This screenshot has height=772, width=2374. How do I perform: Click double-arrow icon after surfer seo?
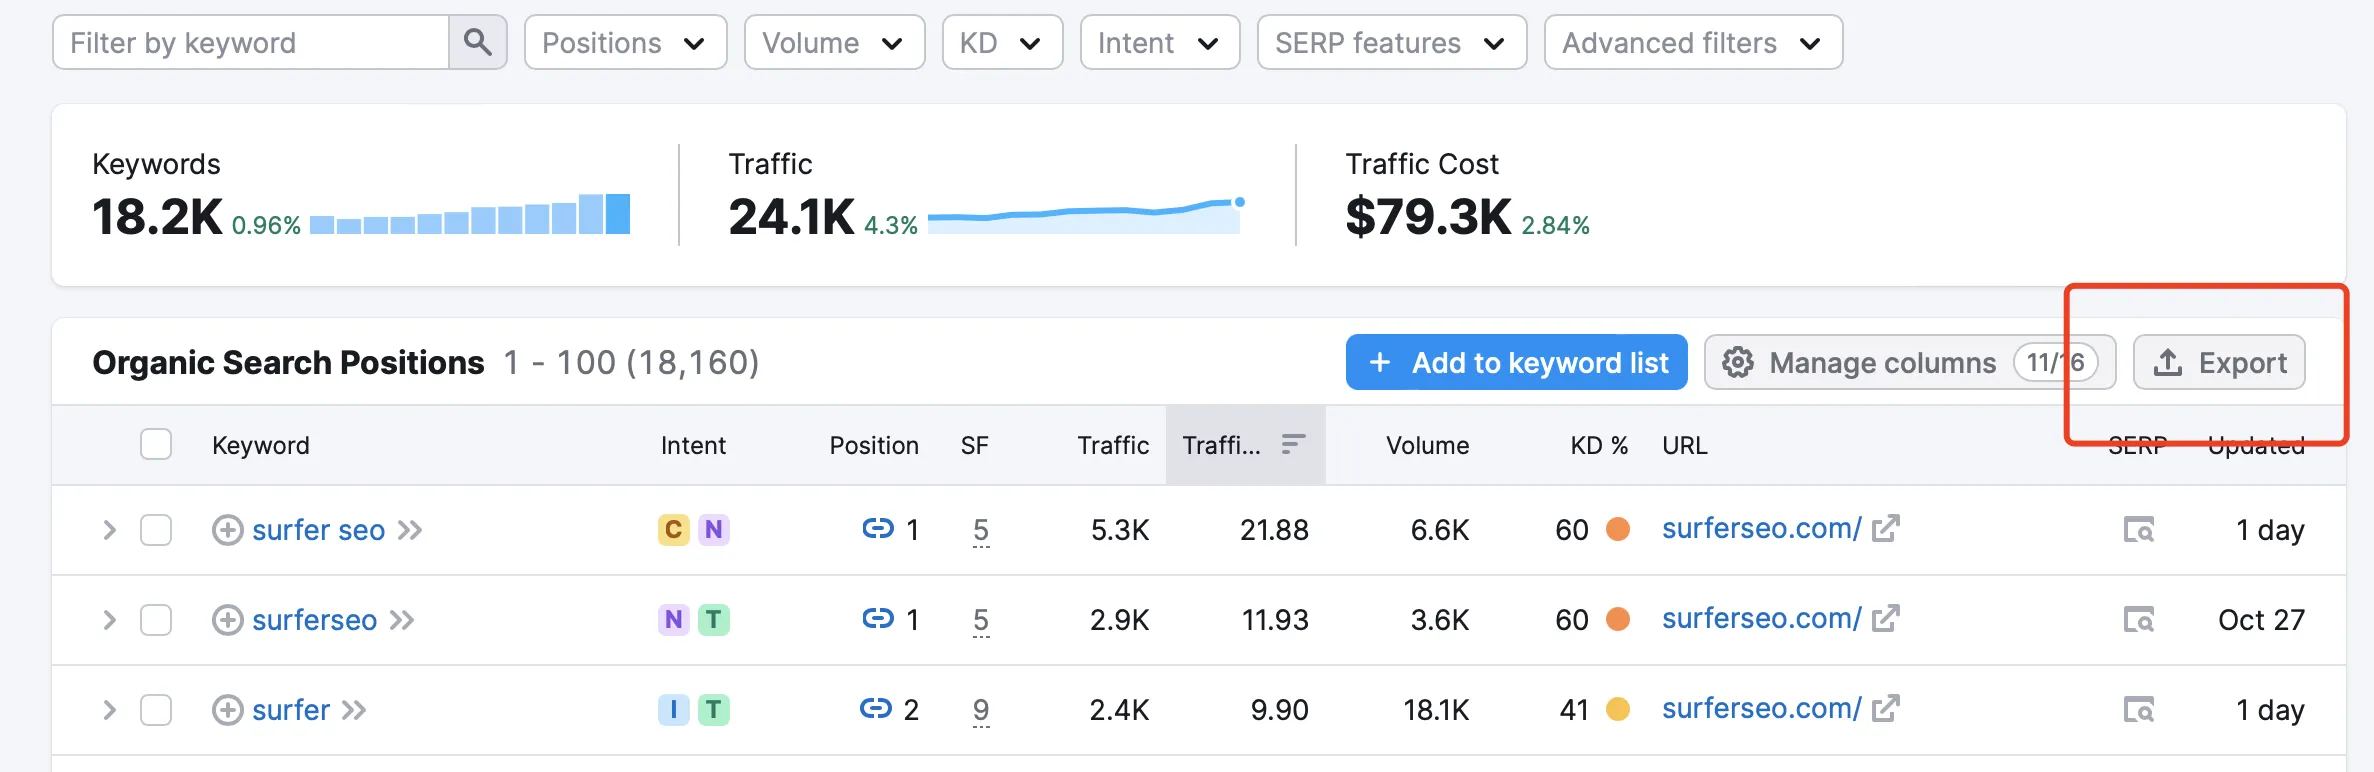click(x=410, y=530)
